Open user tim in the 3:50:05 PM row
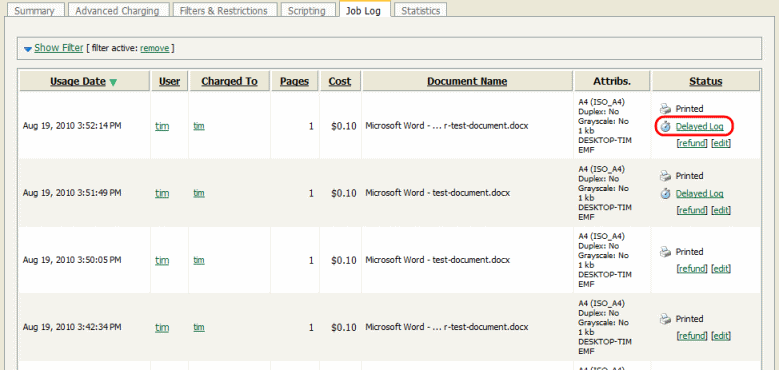Image resolution: width=779 pixels, height=370 pixels. [x=162, y=260]
